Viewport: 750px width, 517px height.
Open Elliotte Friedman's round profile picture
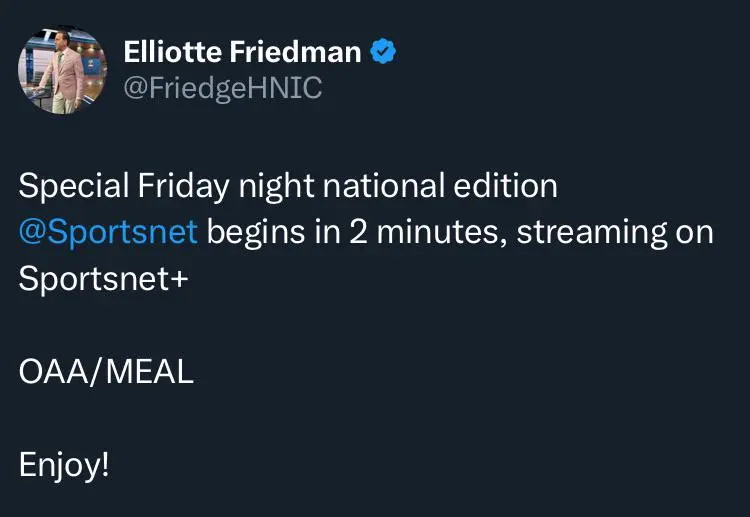[63, 70]
